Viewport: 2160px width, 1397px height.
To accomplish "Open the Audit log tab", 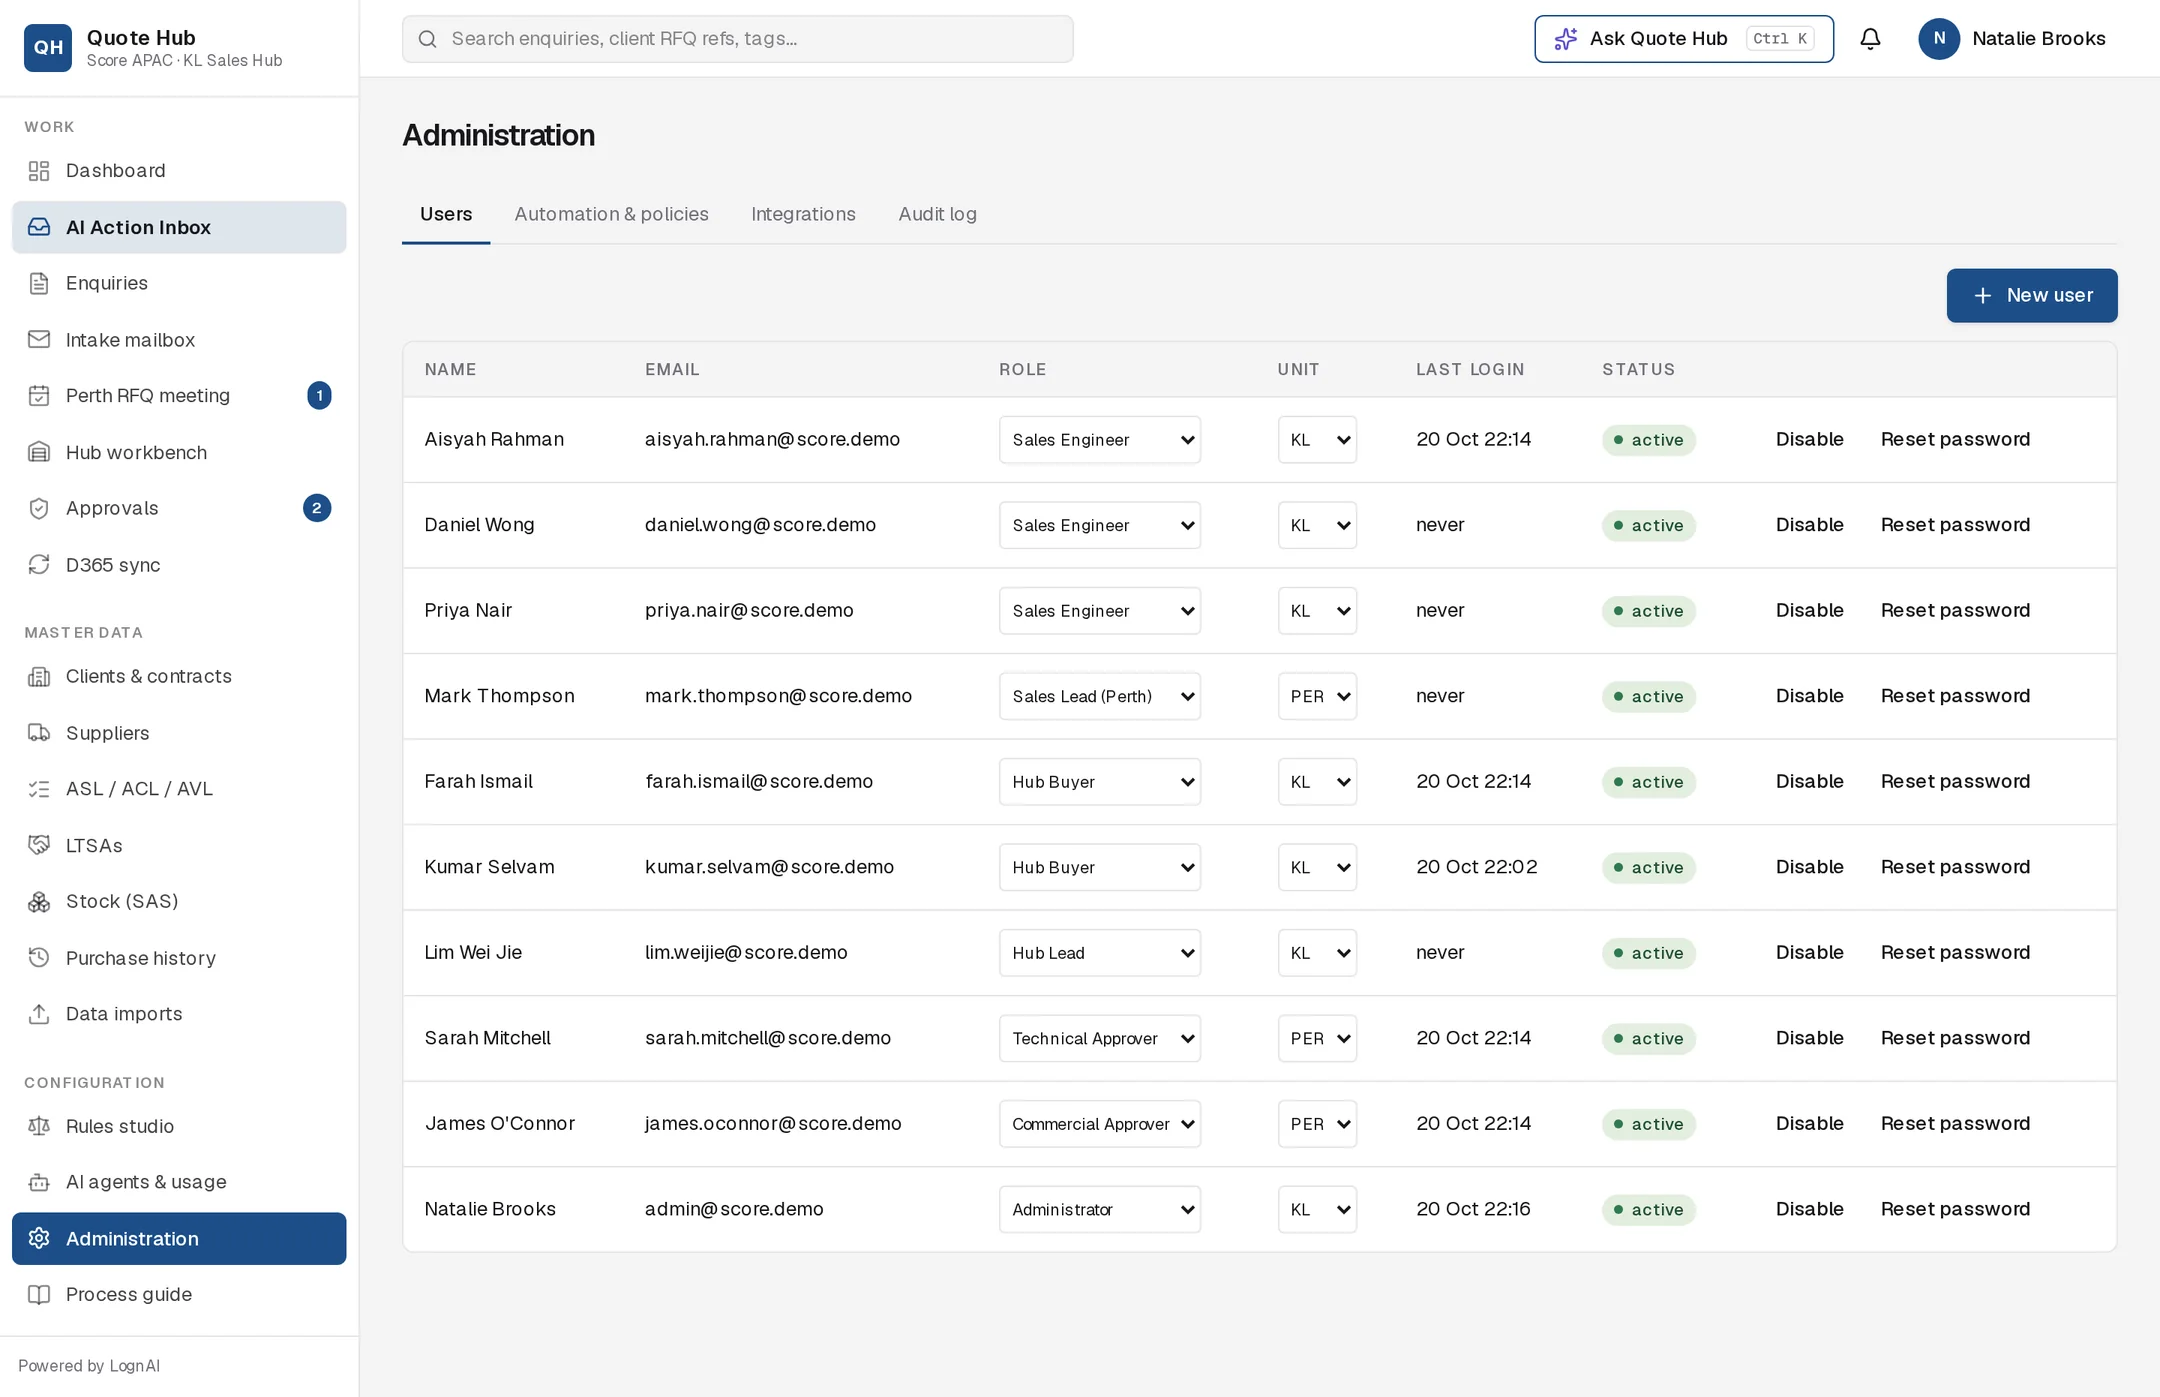I will click(x=937, y=214).
